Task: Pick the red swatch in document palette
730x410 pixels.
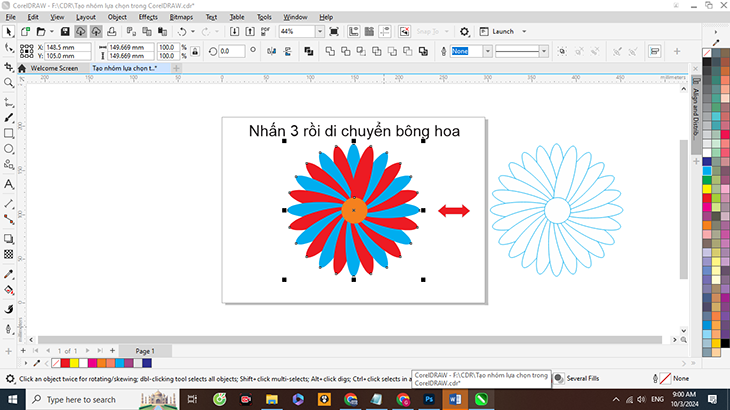Action: pos(65,363)
